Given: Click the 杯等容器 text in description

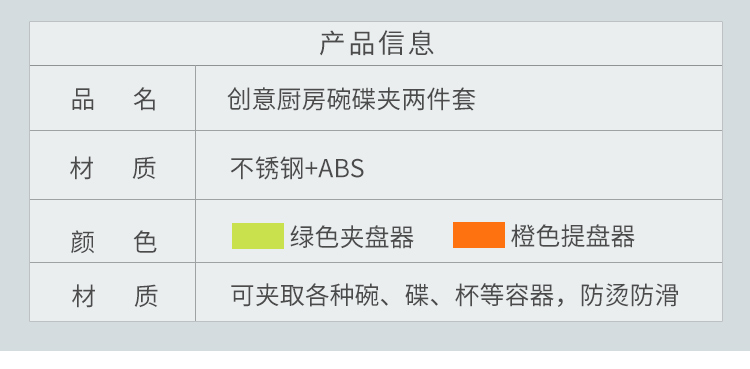Looking at the screenshot, I should point(504,295).
